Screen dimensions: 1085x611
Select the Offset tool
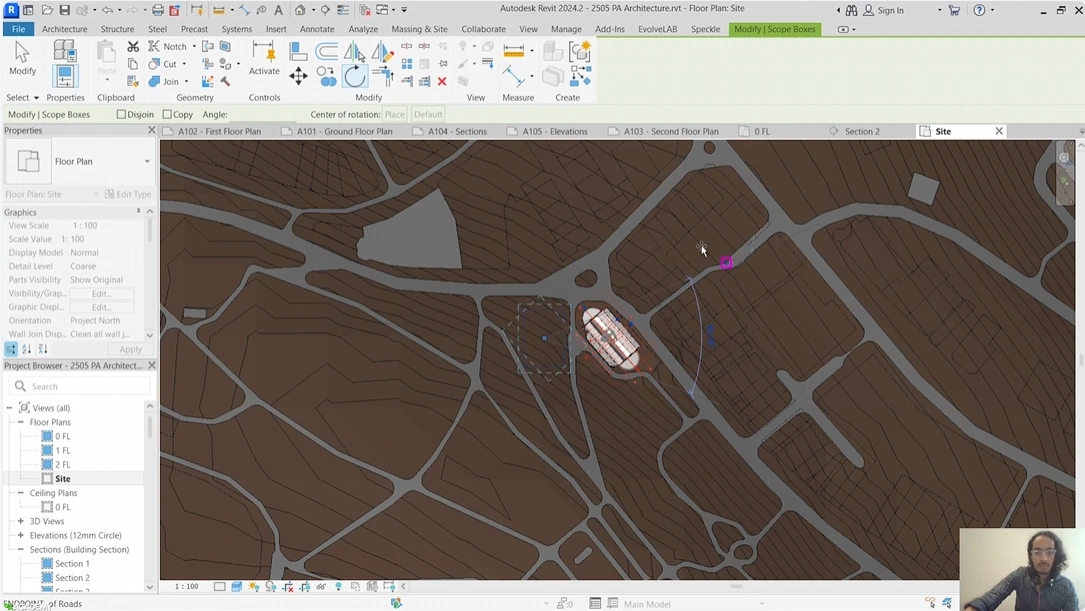pyautogui.click(x=326, y=51)
